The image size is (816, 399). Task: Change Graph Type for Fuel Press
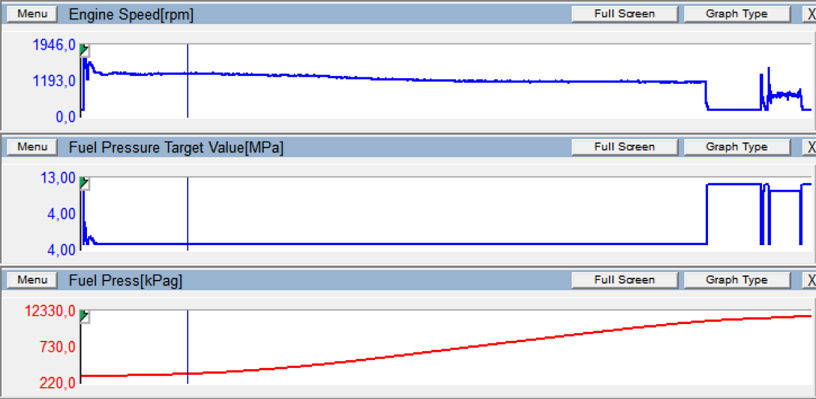click(736, 280)
